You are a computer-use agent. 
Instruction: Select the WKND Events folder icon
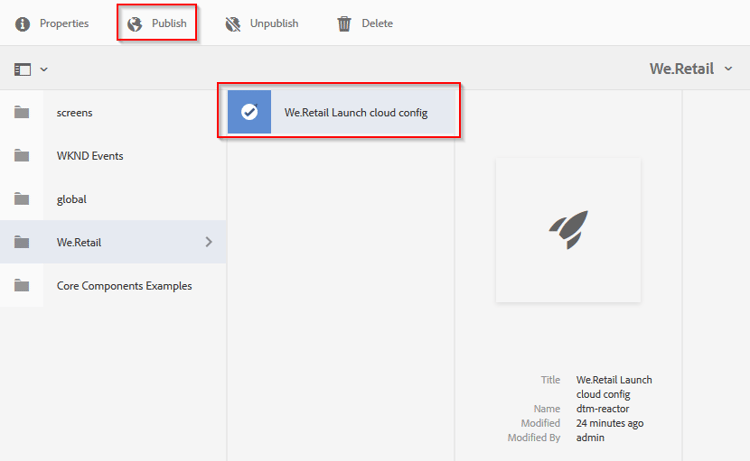pos(22,156)
